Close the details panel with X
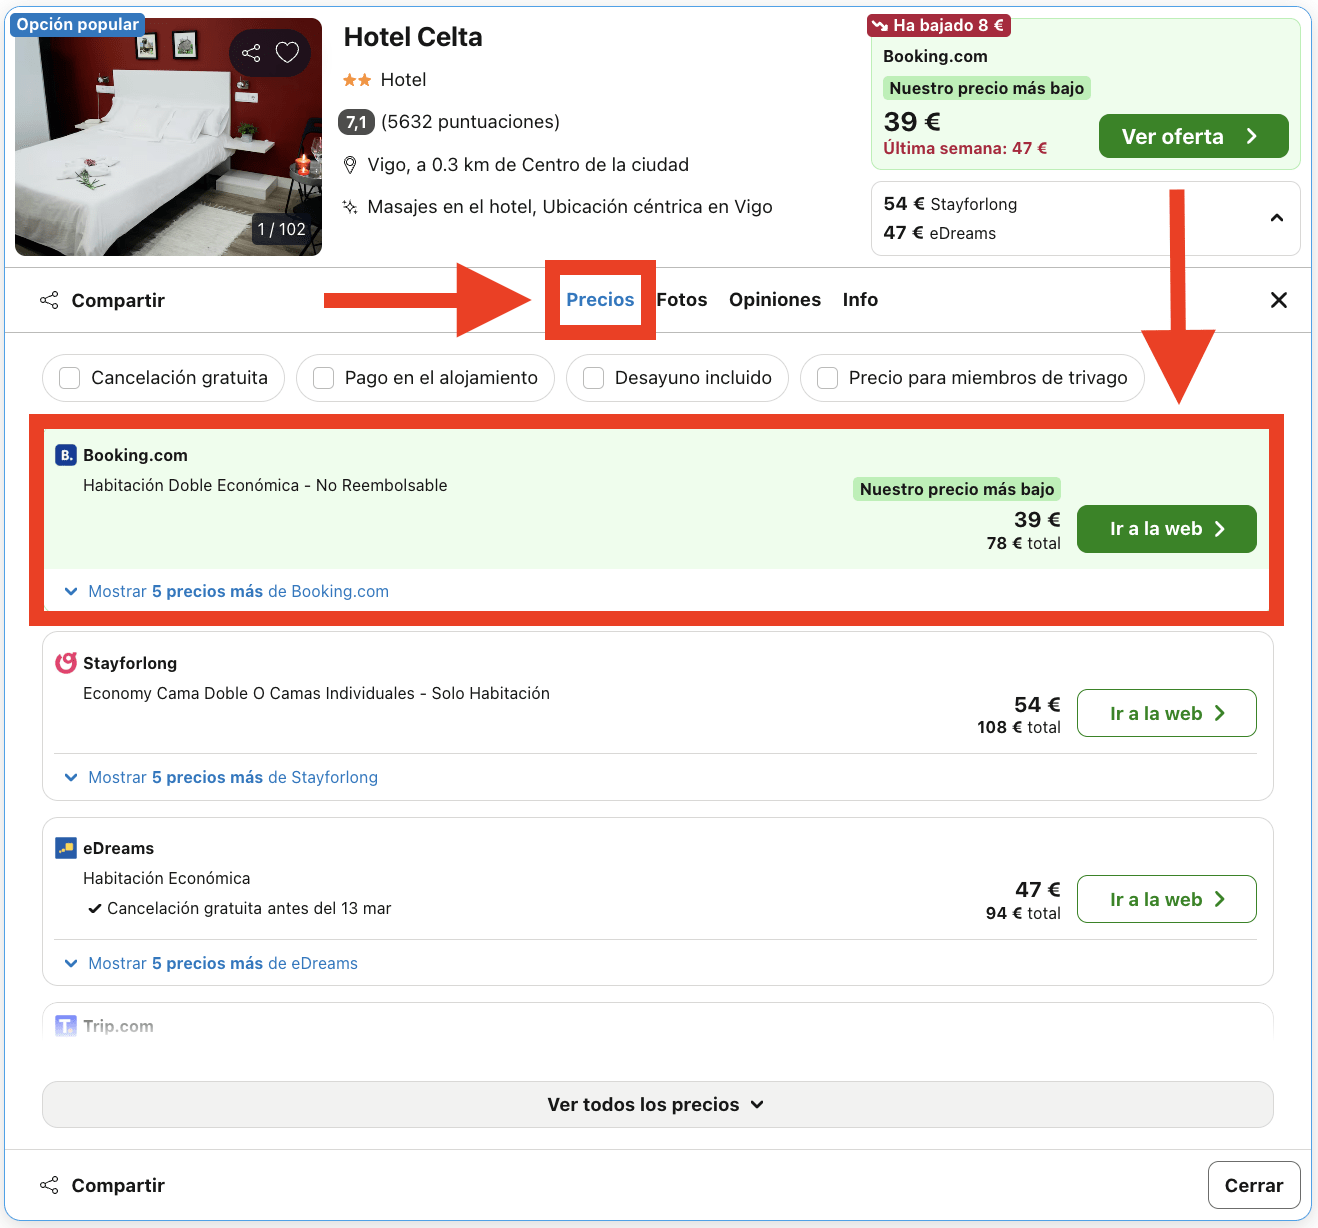 1278,300
